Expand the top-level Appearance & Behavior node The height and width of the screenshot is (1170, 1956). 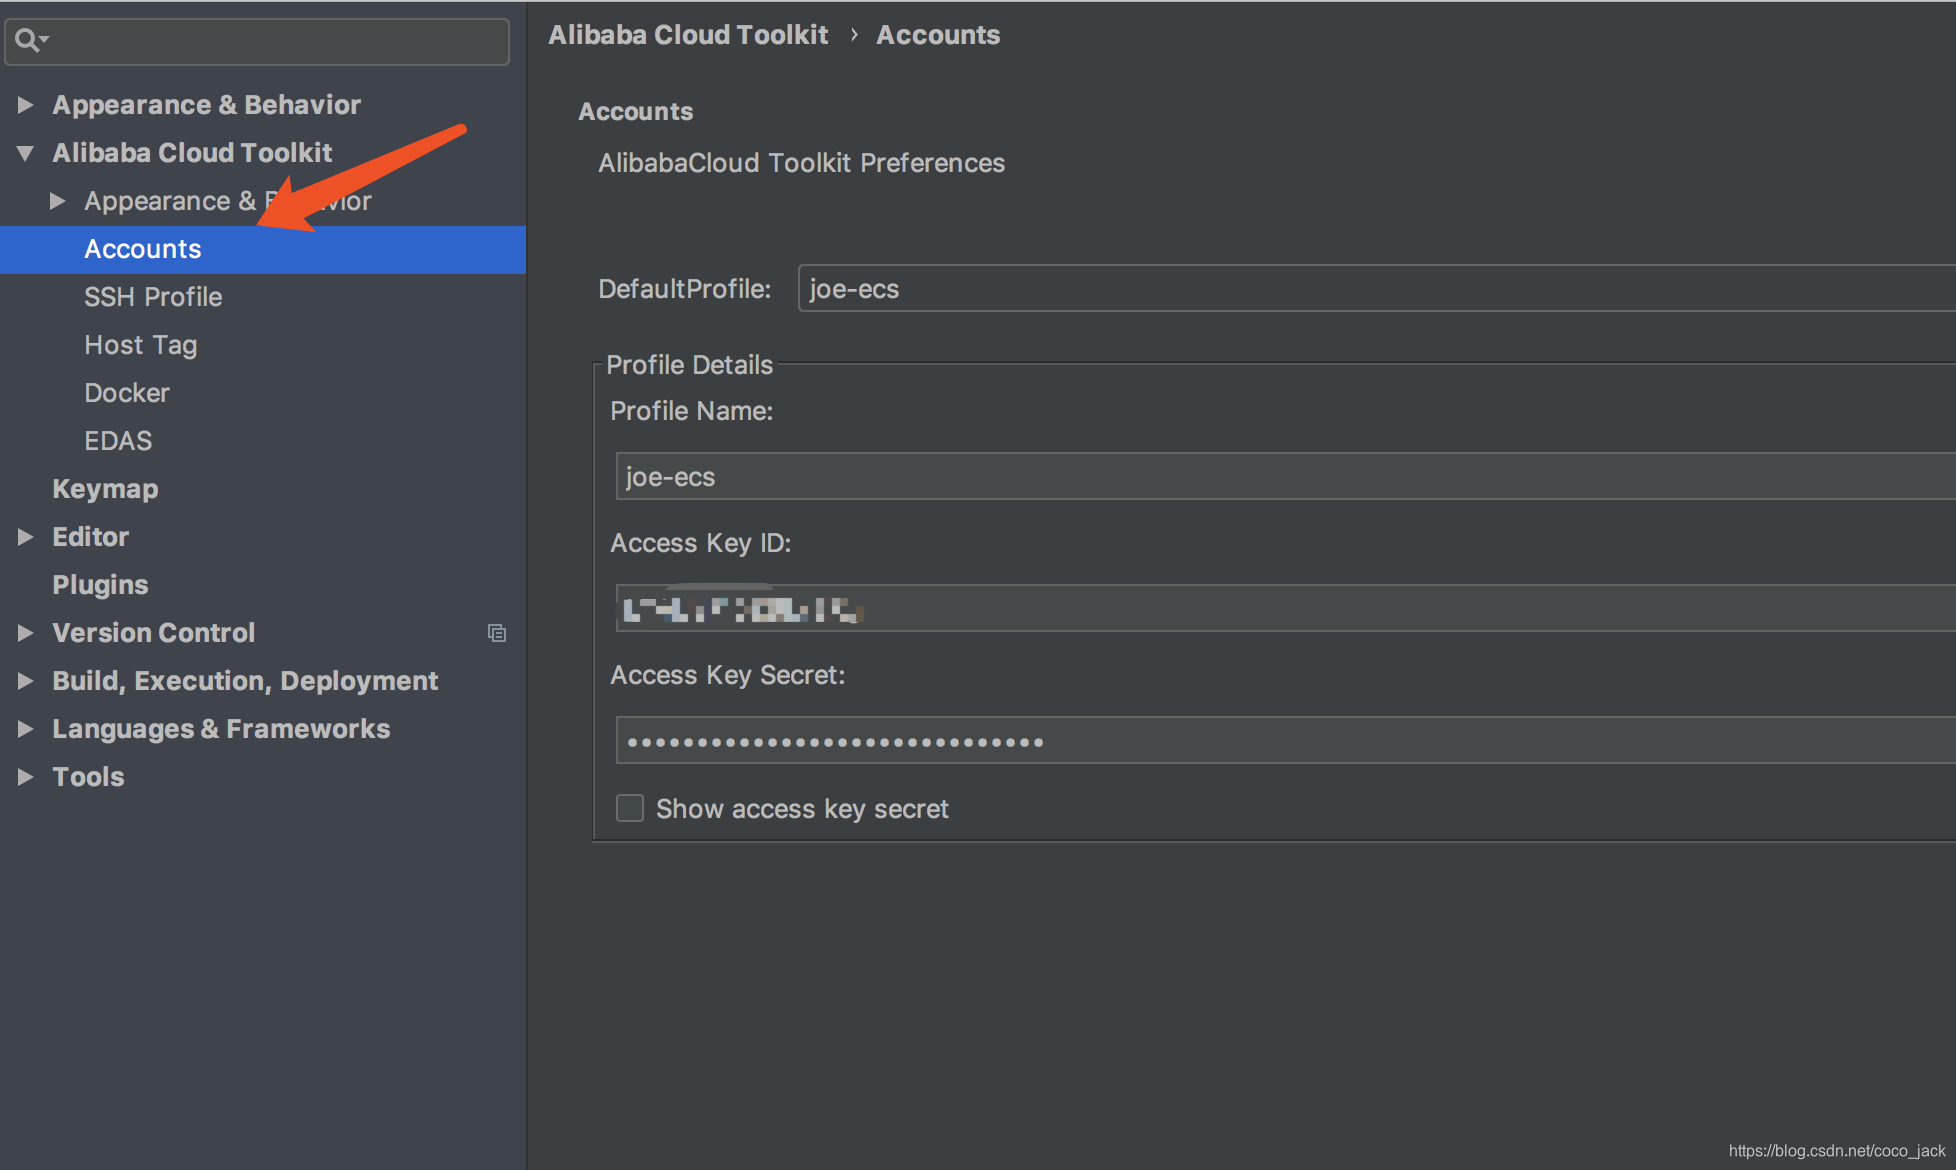pos(26,105)
